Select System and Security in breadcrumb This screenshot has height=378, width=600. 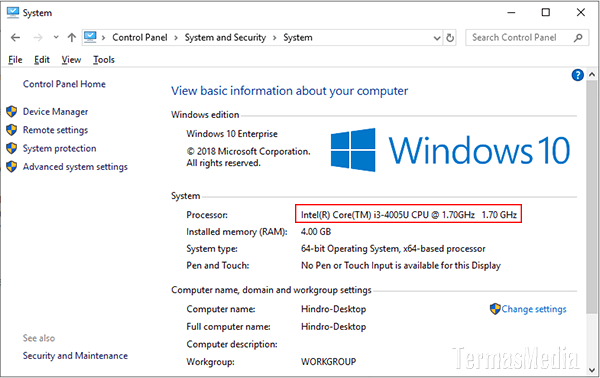click(x=225, y=37)
